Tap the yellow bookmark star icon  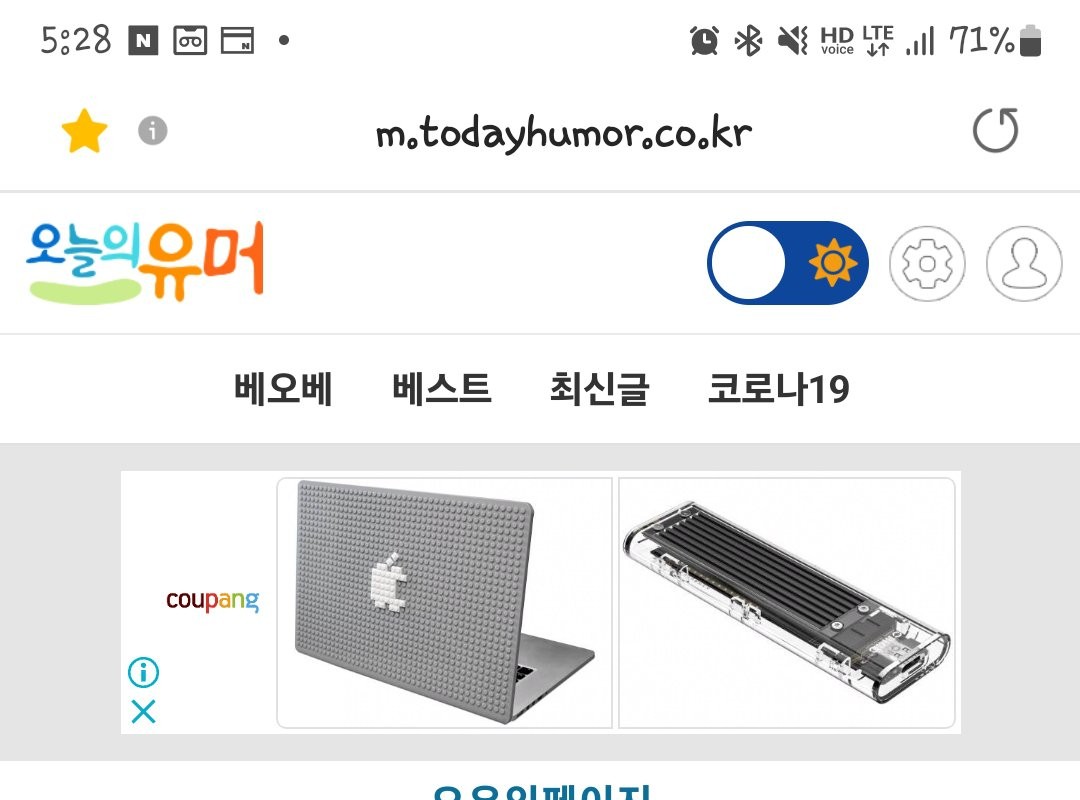point(84,130)
